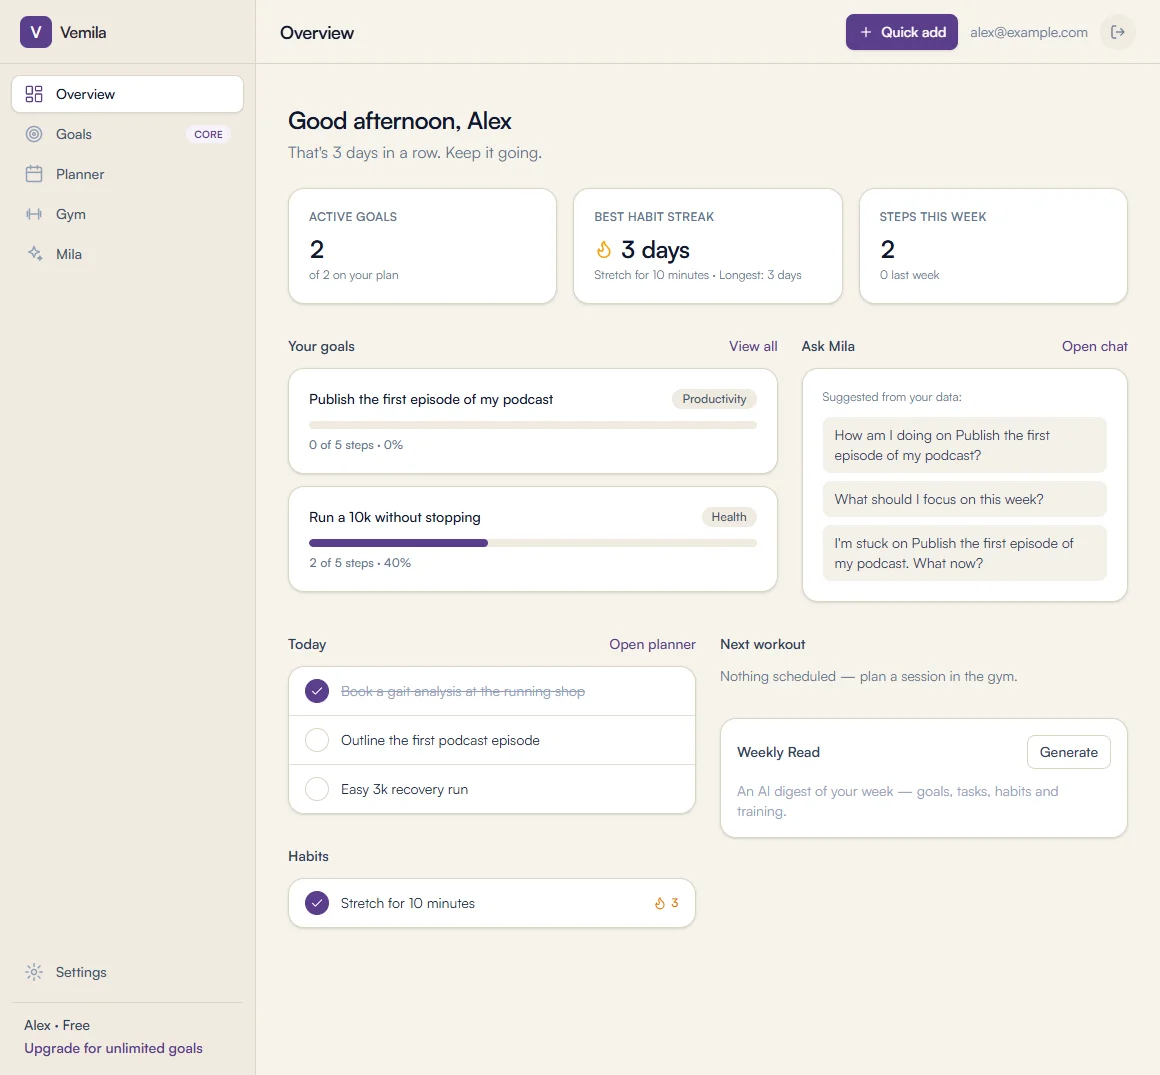Select 'How am I doing on Publish' suggestion
The width and height of the screenshot is (1160, 1075).
(x=965, y=445)
